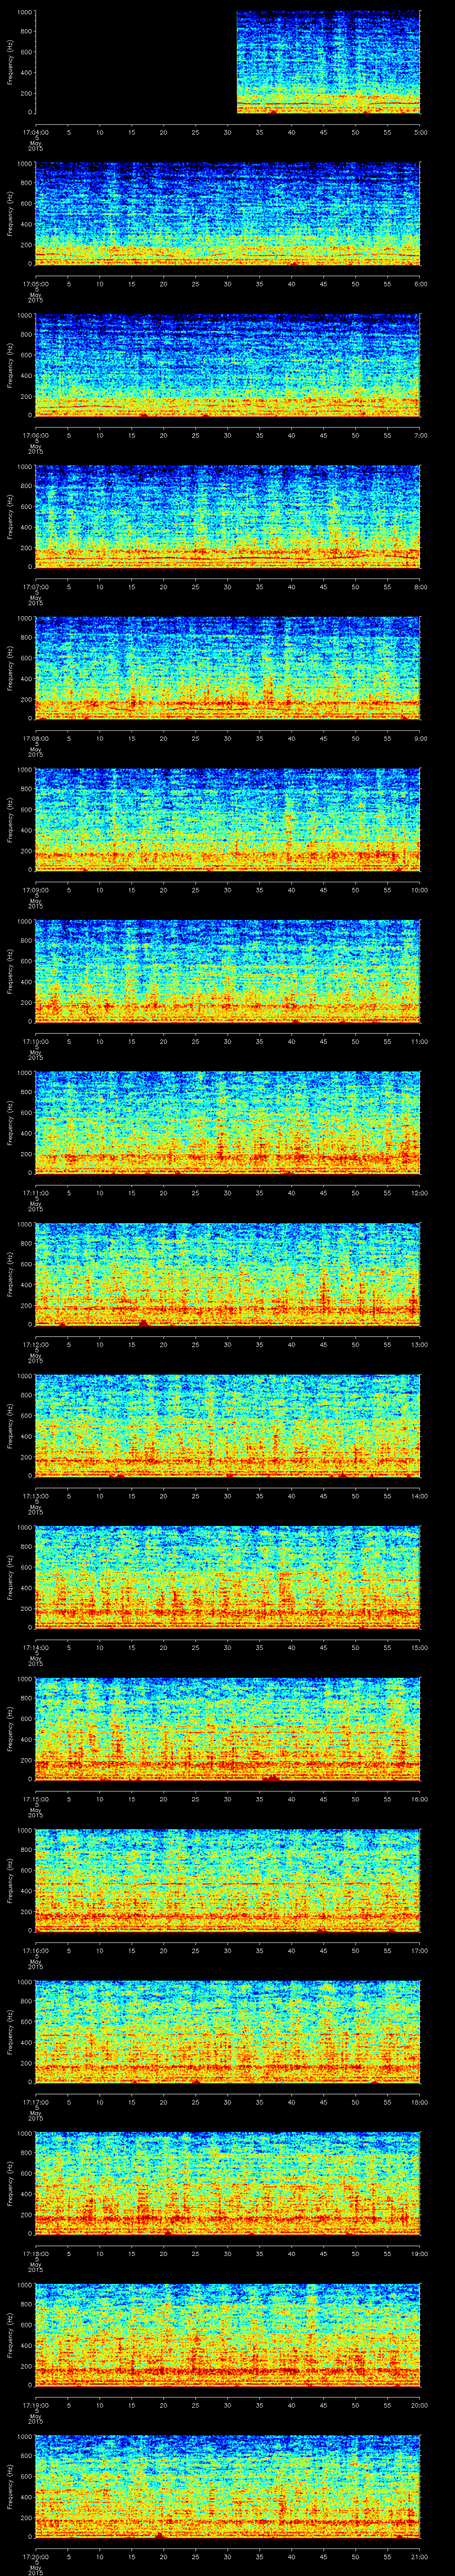Select the spectrogram beginning at 17:04:00
The image size is (455, 2576).
(228, 63)
